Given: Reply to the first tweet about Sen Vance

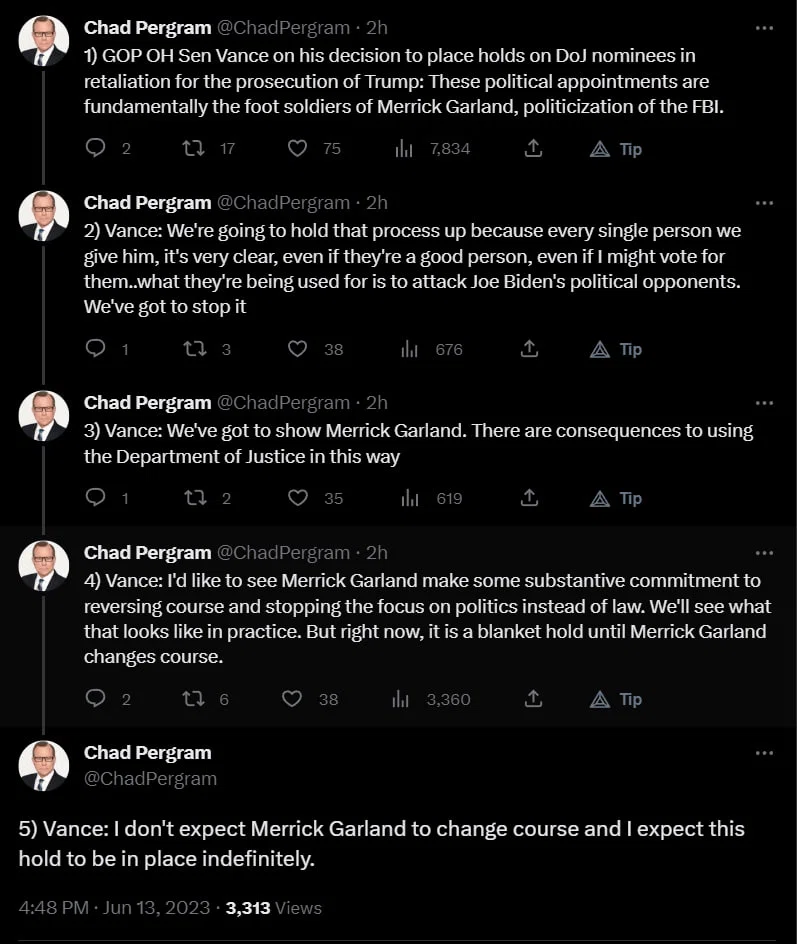Looking at the screenshot, I should tap(96, 148).
